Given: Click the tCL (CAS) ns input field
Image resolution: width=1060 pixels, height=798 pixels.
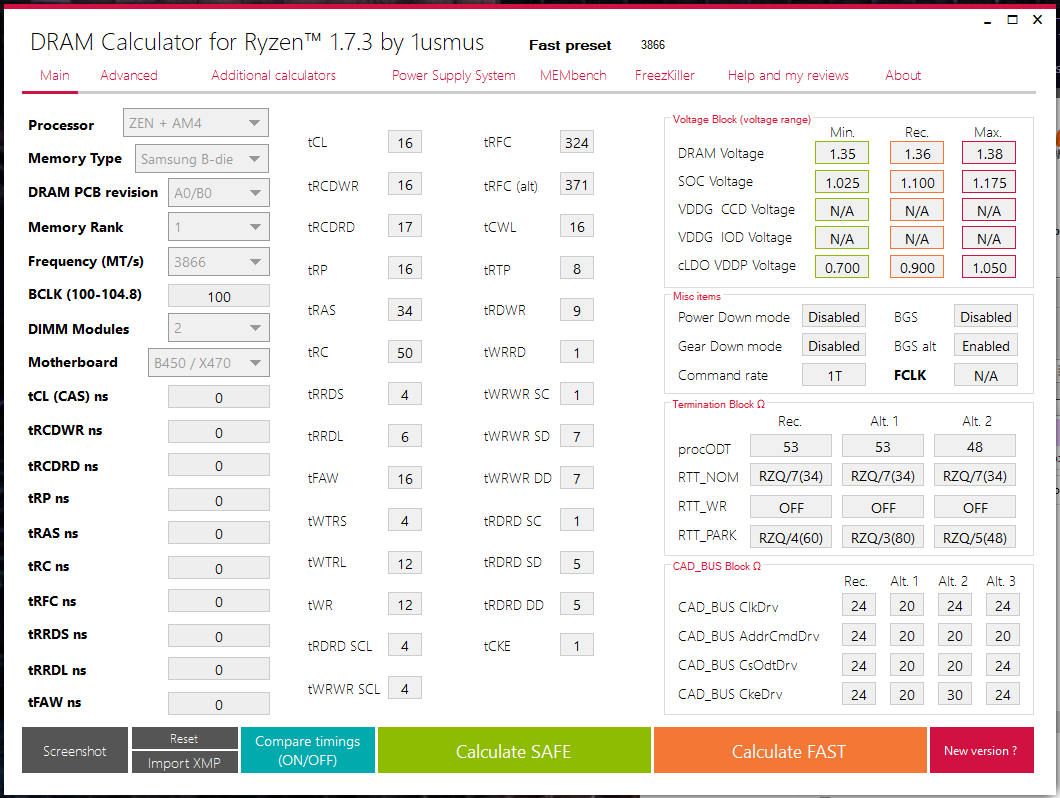Looking at the screenshot, I should (x=219, y=397).
